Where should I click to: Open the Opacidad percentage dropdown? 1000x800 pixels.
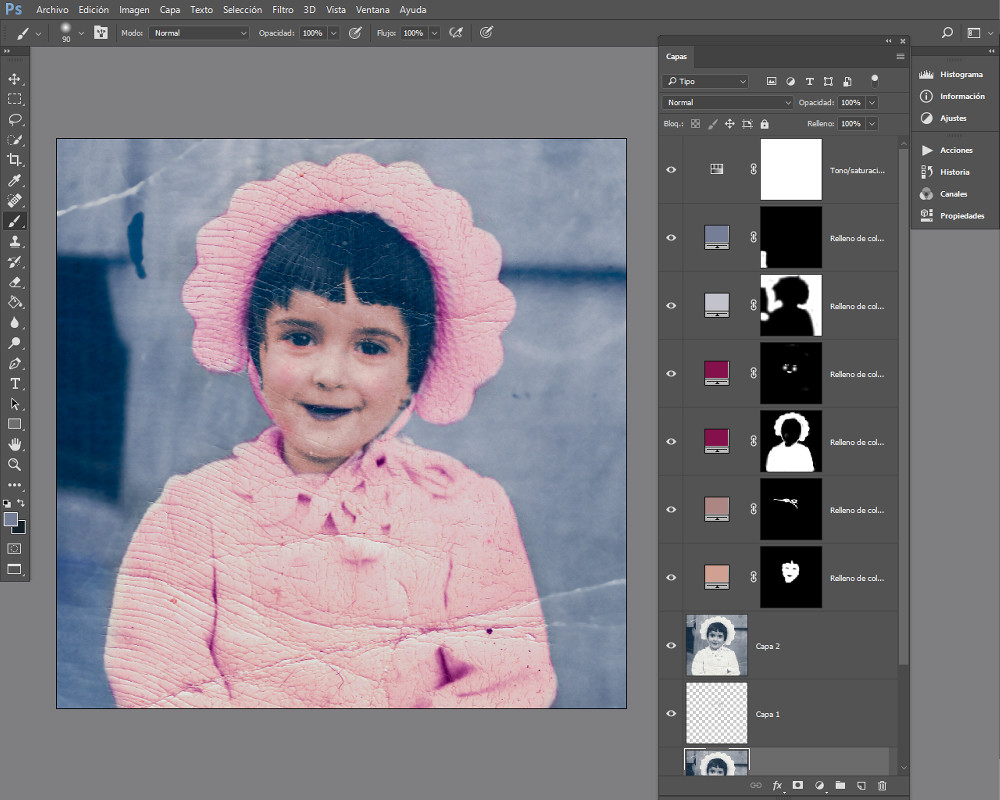tap(871, 102)
